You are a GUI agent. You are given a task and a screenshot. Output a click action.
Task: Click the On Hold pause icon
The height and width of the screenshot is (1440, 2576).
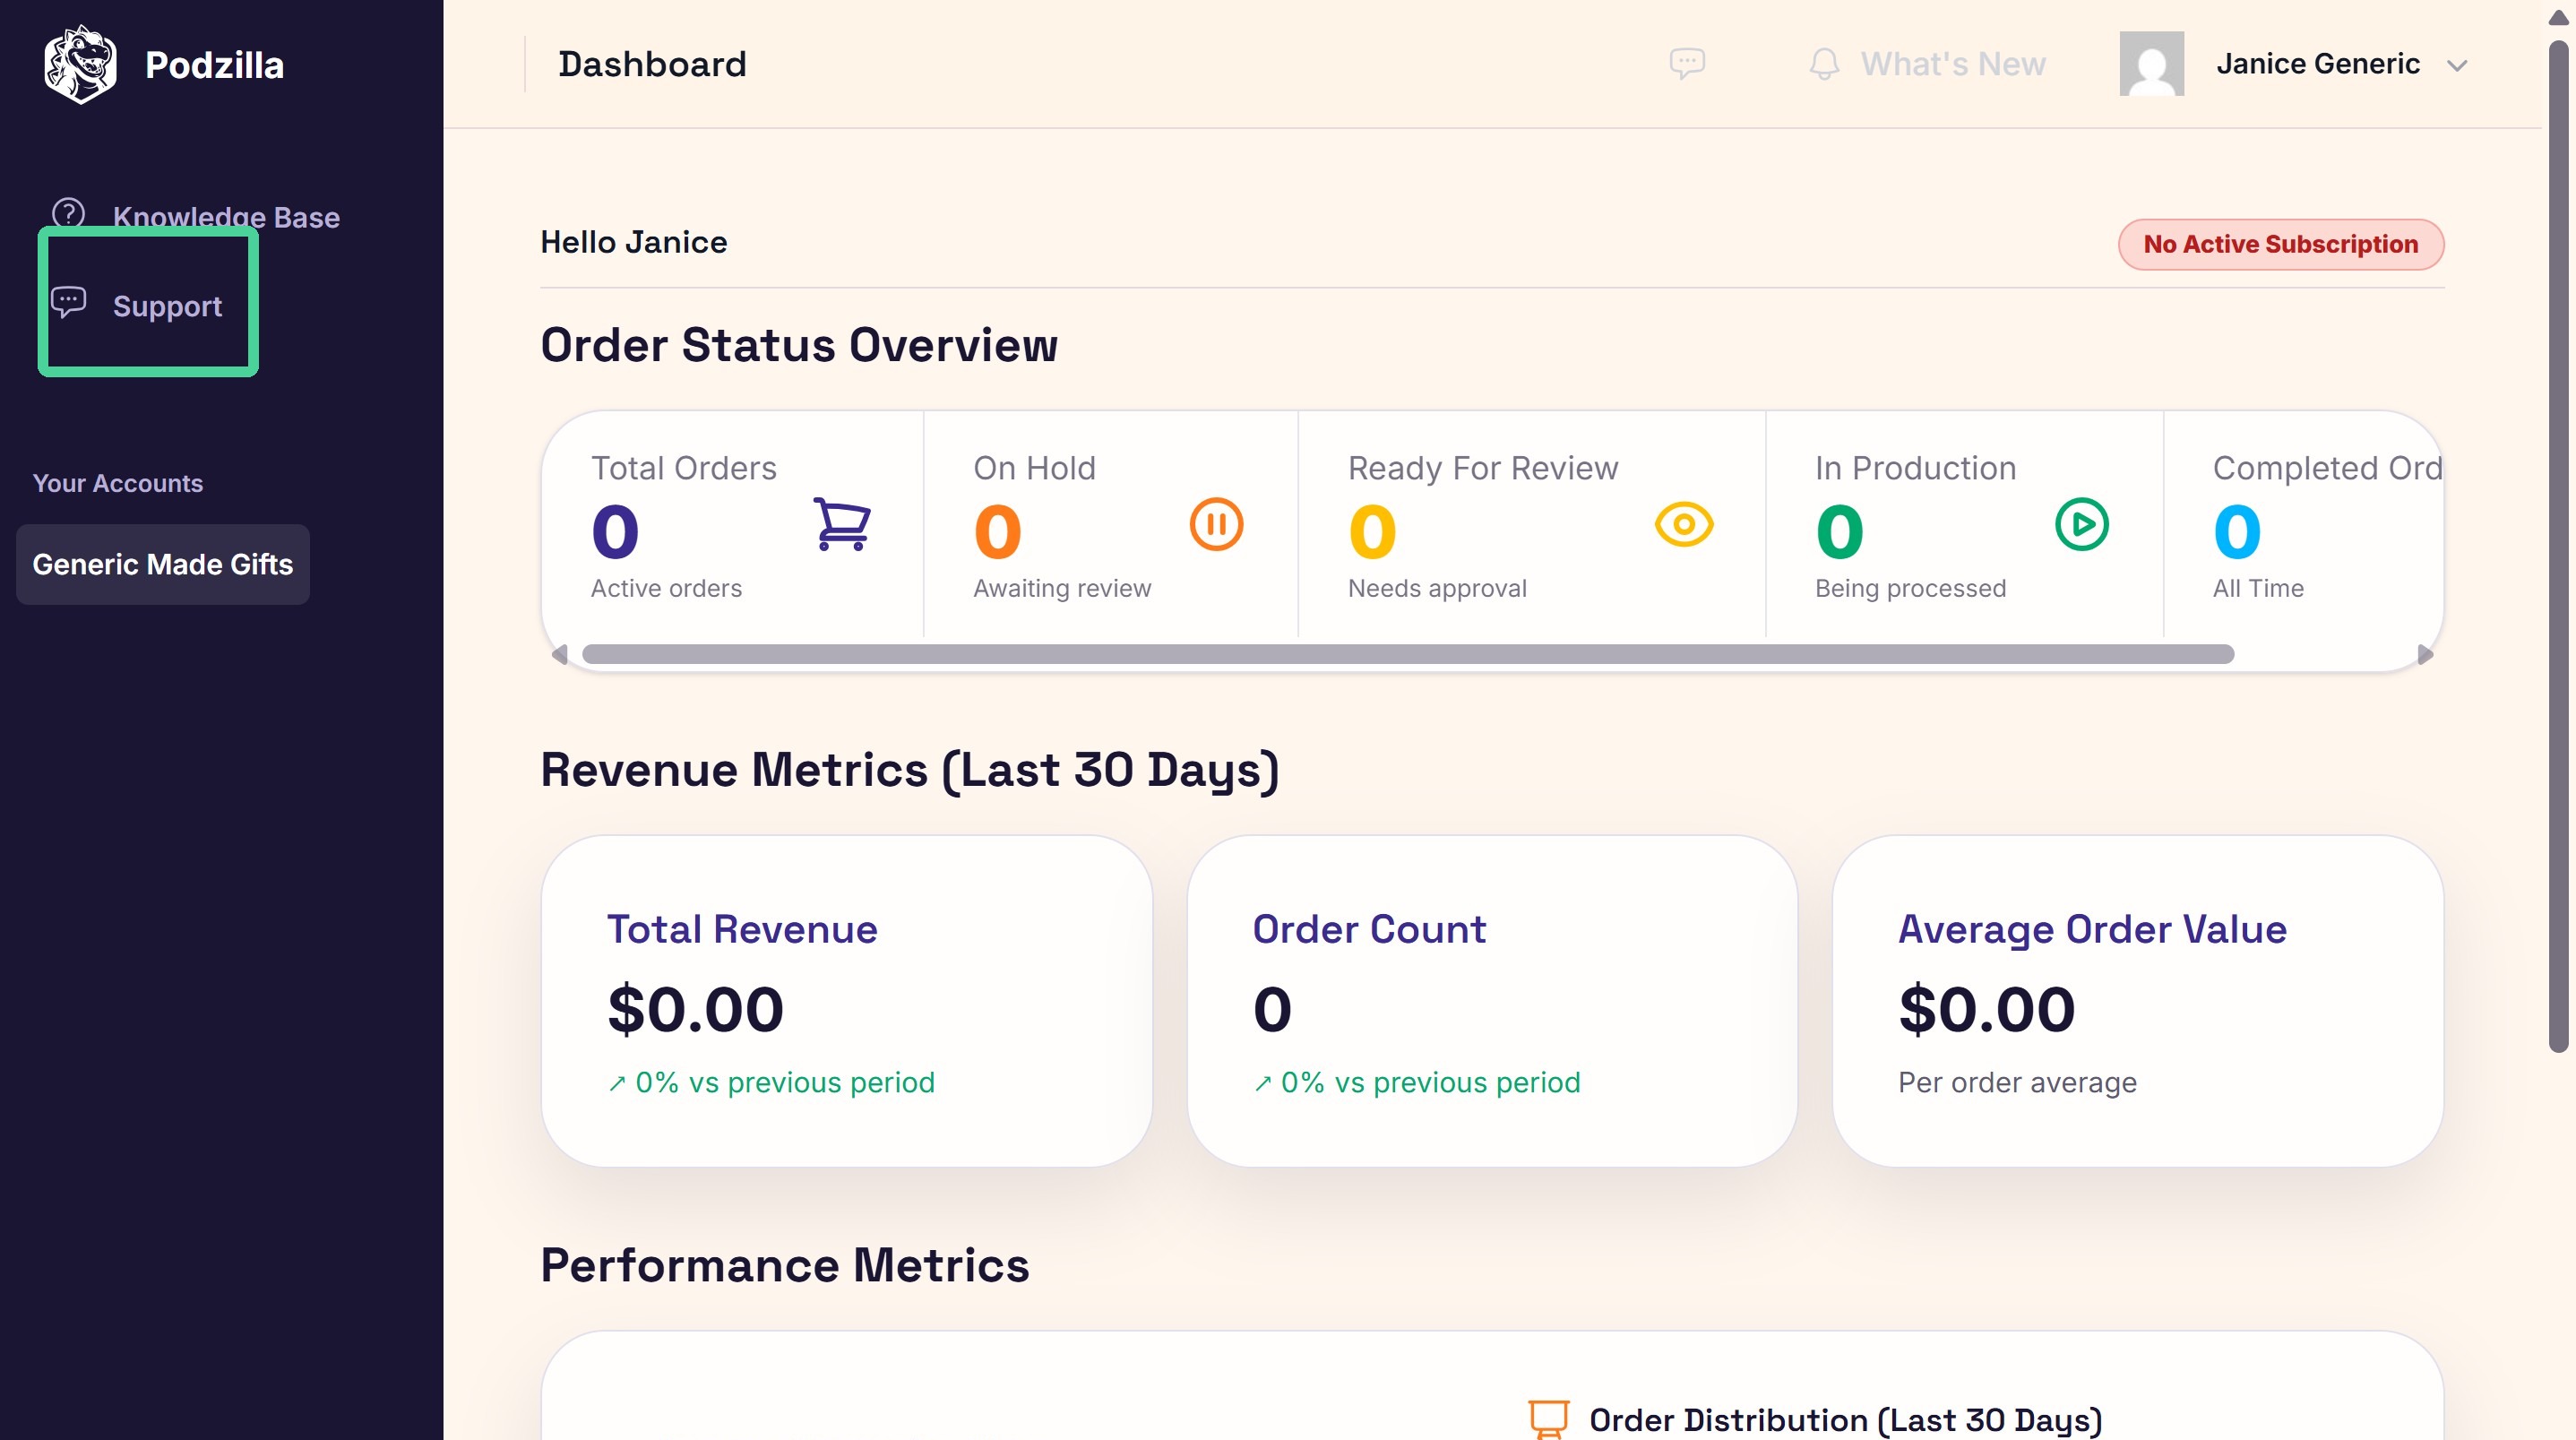pyautogui.click(x=1216, y=524)
